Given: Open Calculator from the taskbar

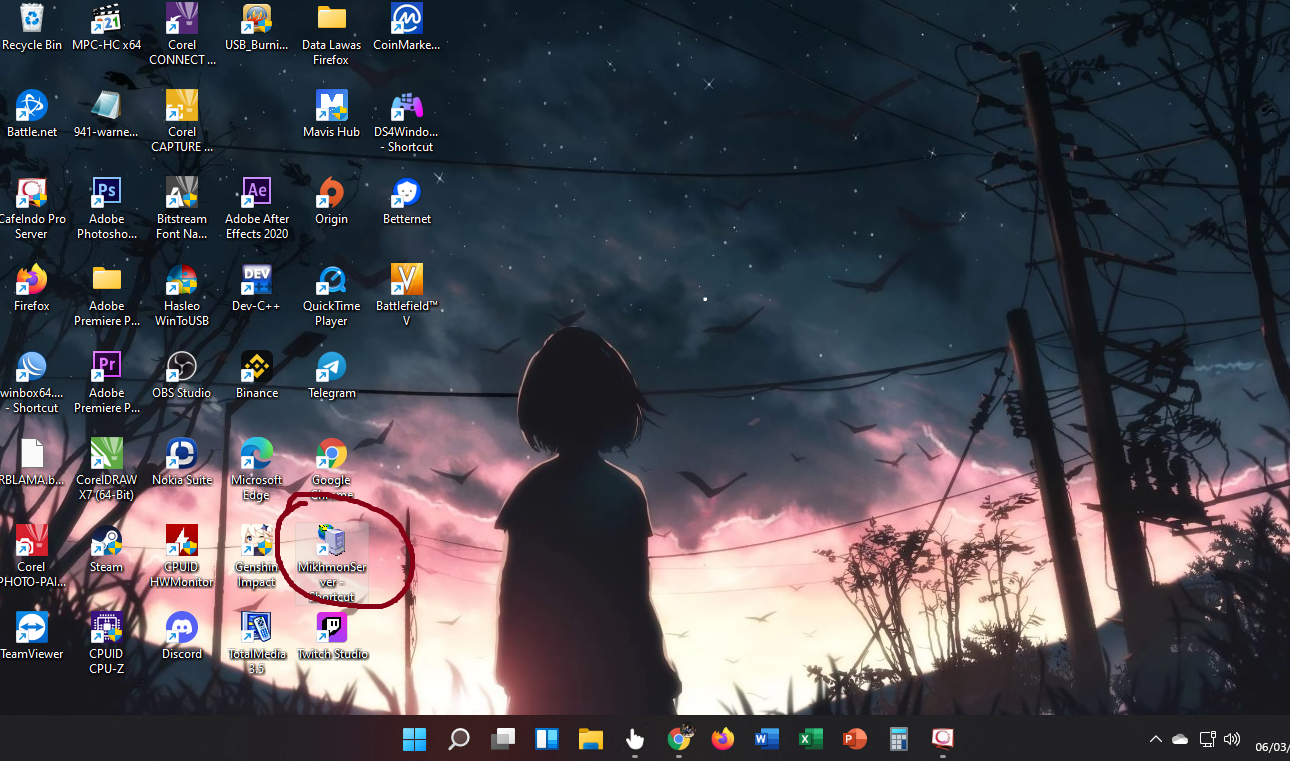Looking at the screenshot, I should click(898, 739).
